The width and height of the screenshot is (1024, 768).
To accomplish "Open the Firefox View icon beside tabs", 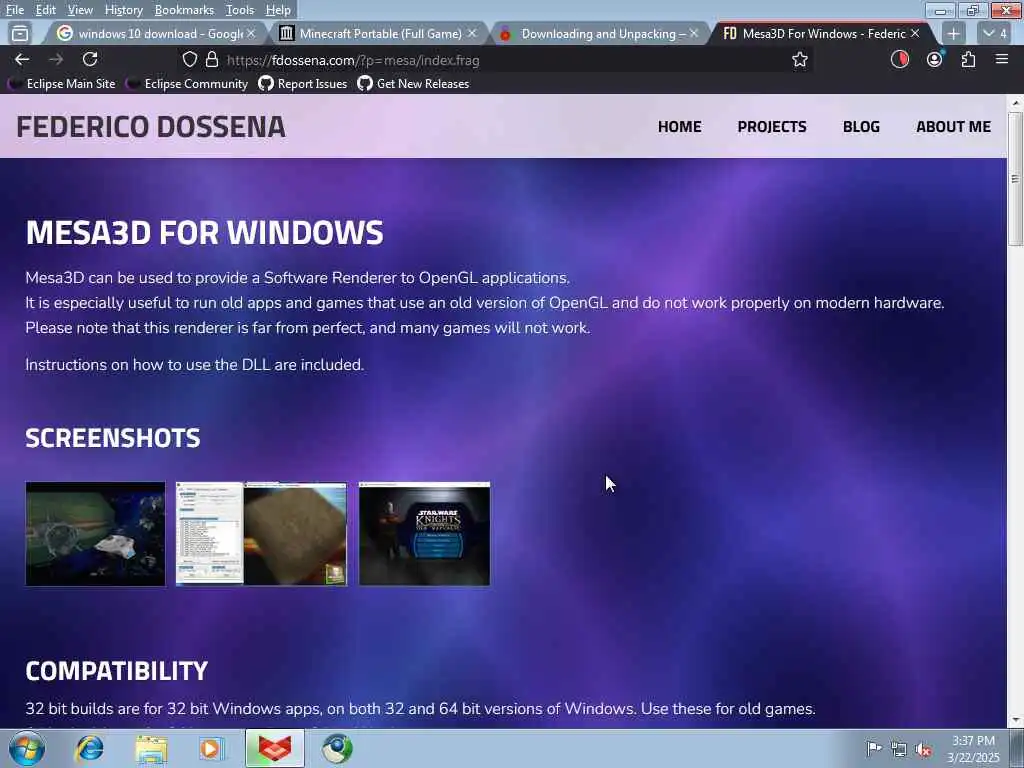I will (x=20, y=33).
